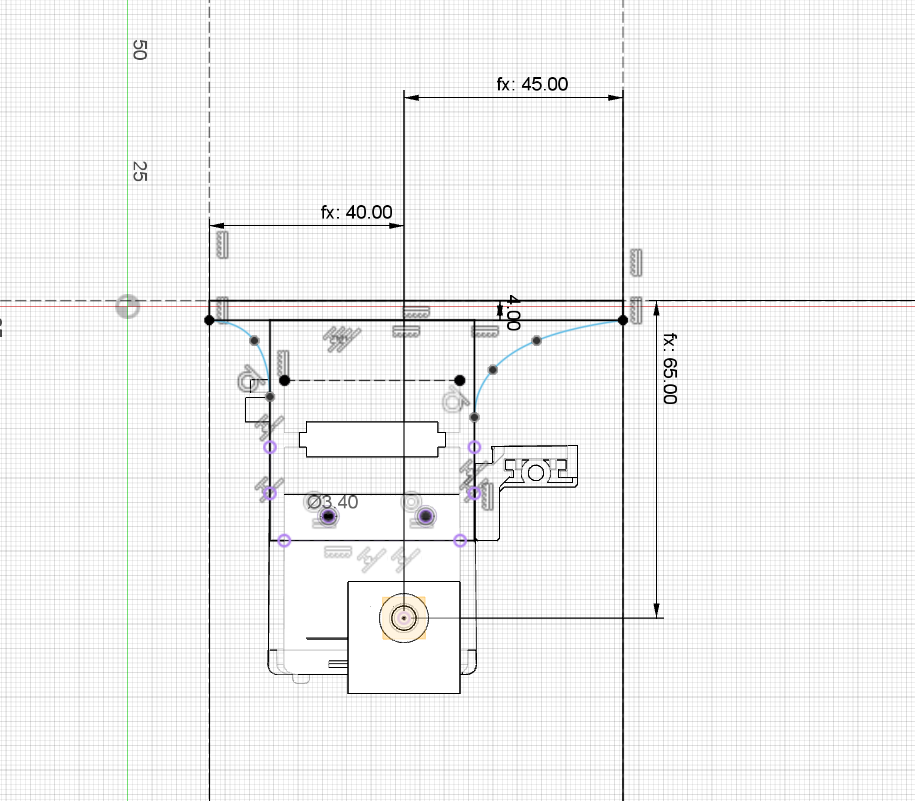Click concentric constraint icon above right mounting hole

click(x=410, y=499)
